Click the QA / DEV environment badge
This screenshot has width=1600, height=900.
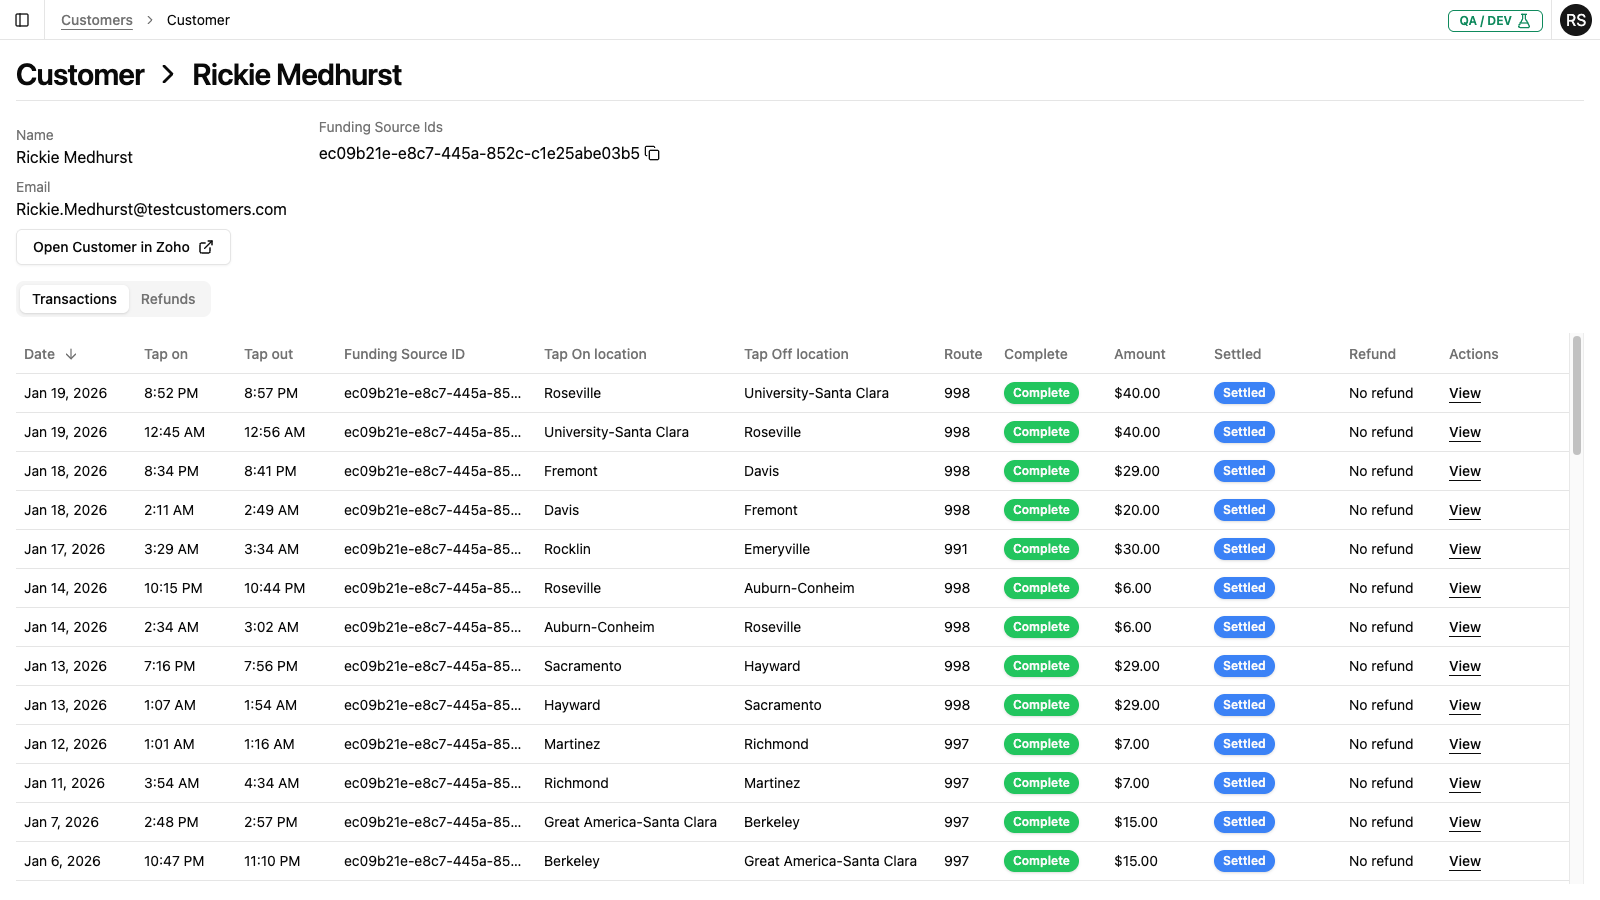(x=1494, y=20)
